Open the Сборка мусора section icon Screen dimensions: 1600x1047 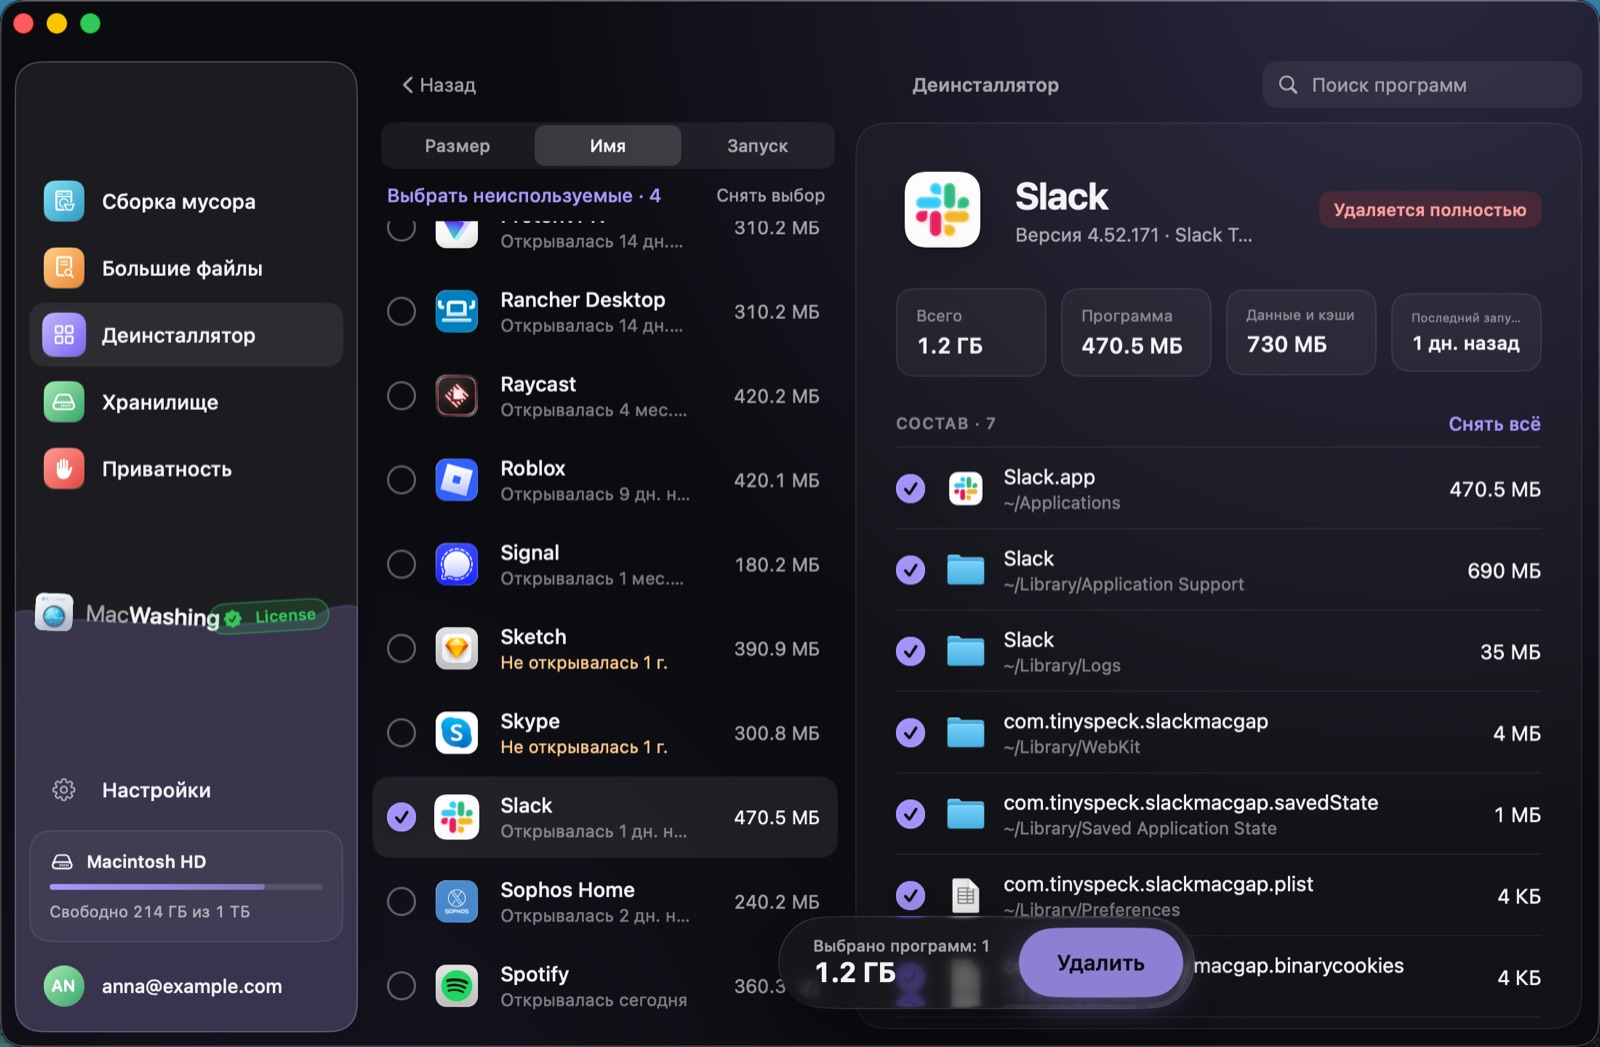(x=64, y=201)
